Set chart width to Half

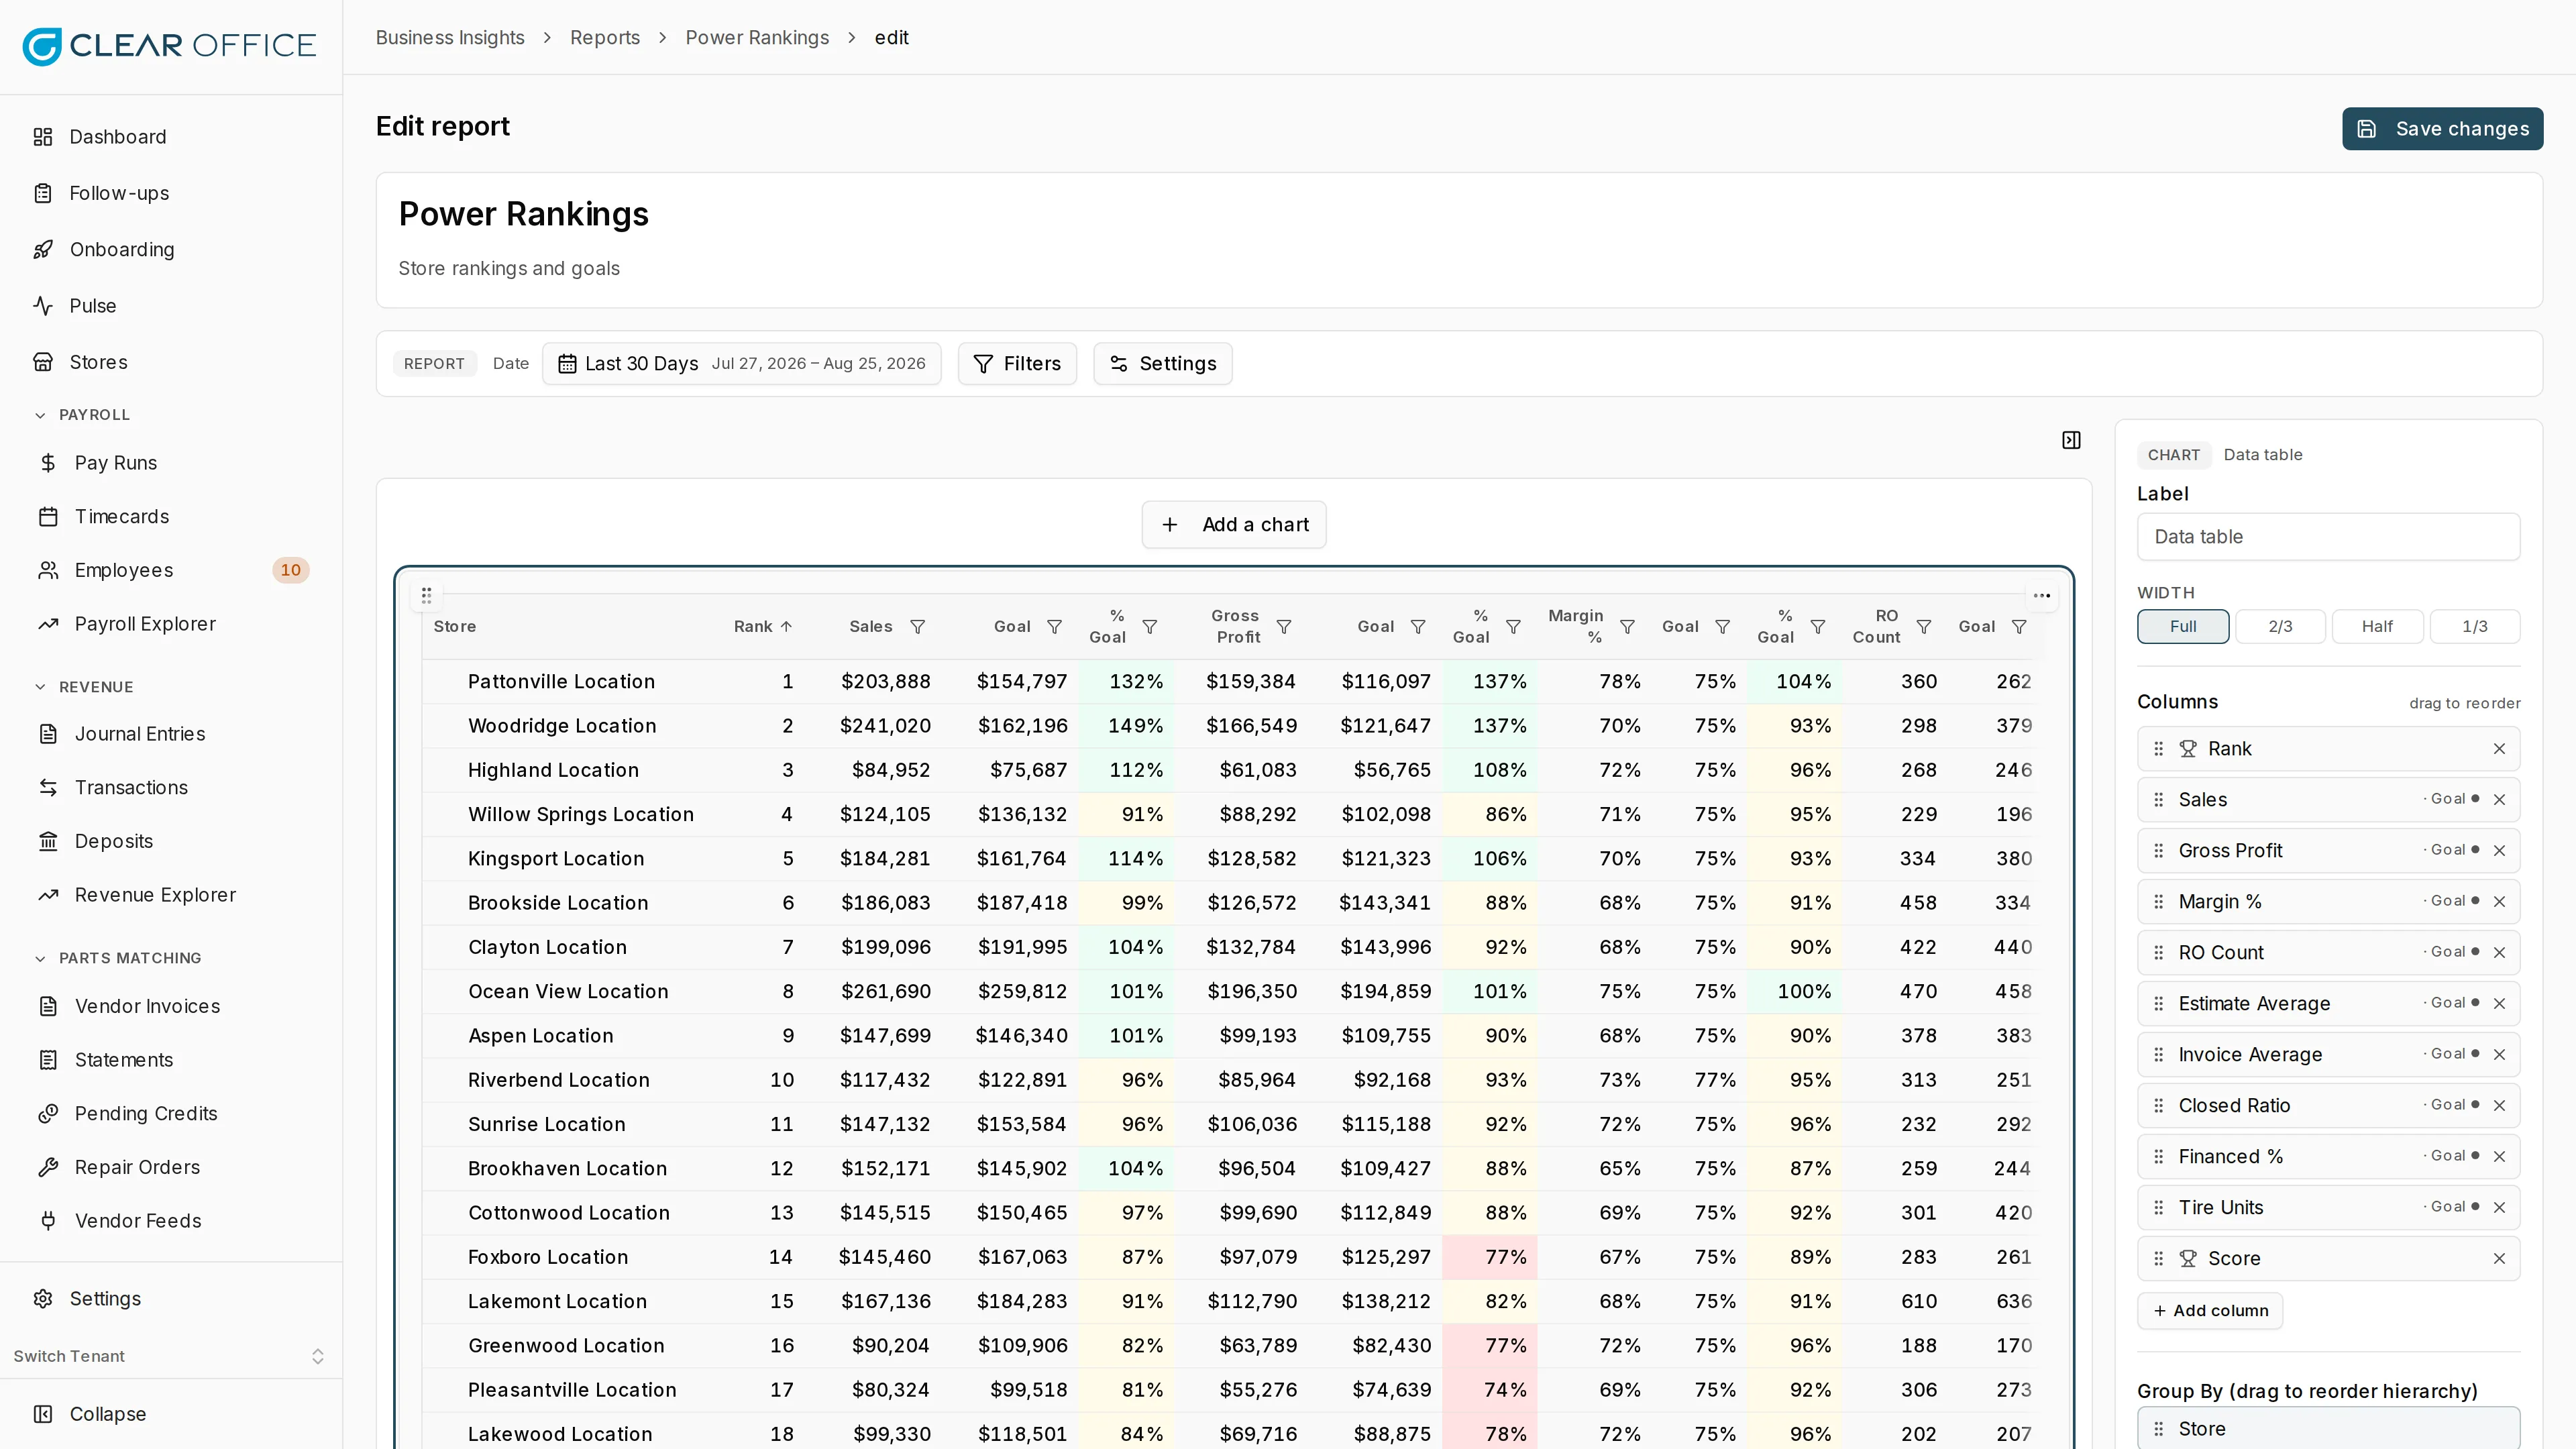[x=2377, y=627]
